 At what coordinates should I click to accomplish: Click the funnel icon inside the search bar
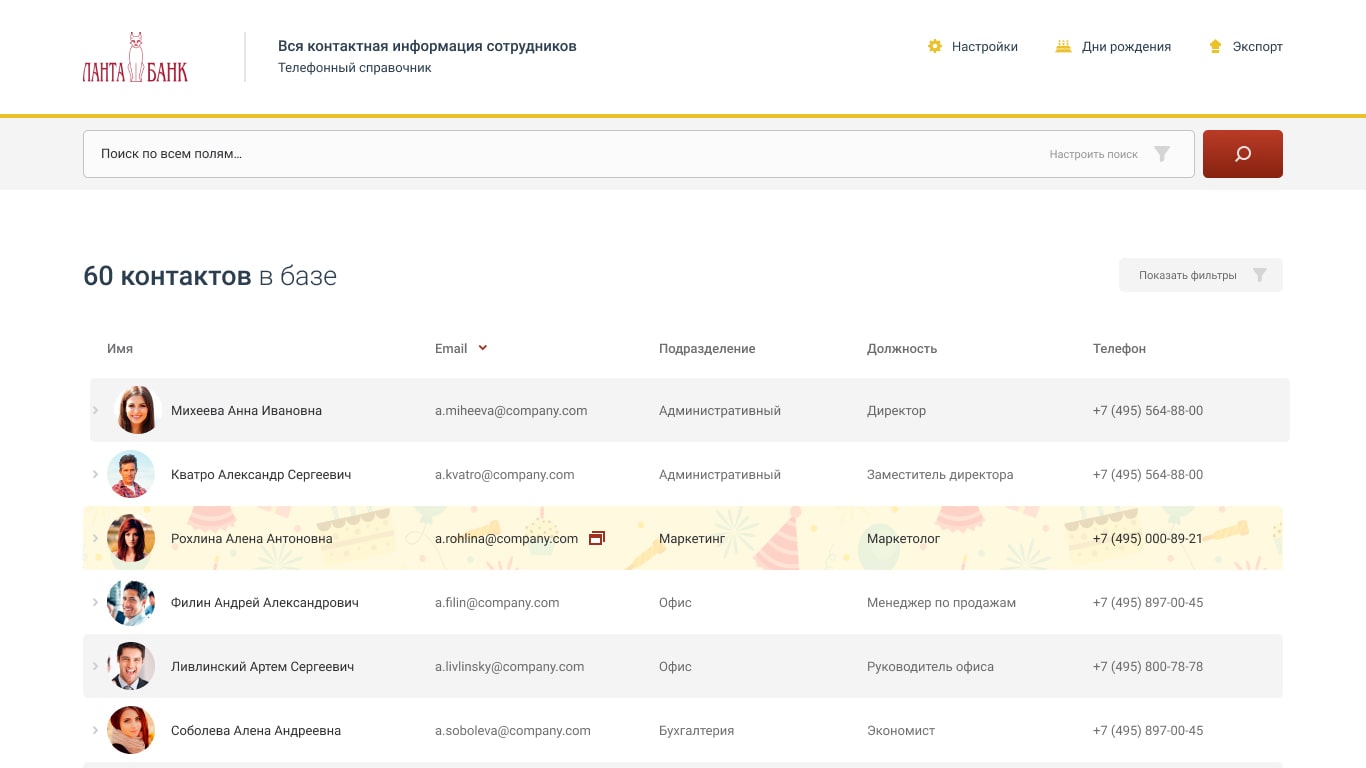pyautogui.click(x=1161, y=154)
